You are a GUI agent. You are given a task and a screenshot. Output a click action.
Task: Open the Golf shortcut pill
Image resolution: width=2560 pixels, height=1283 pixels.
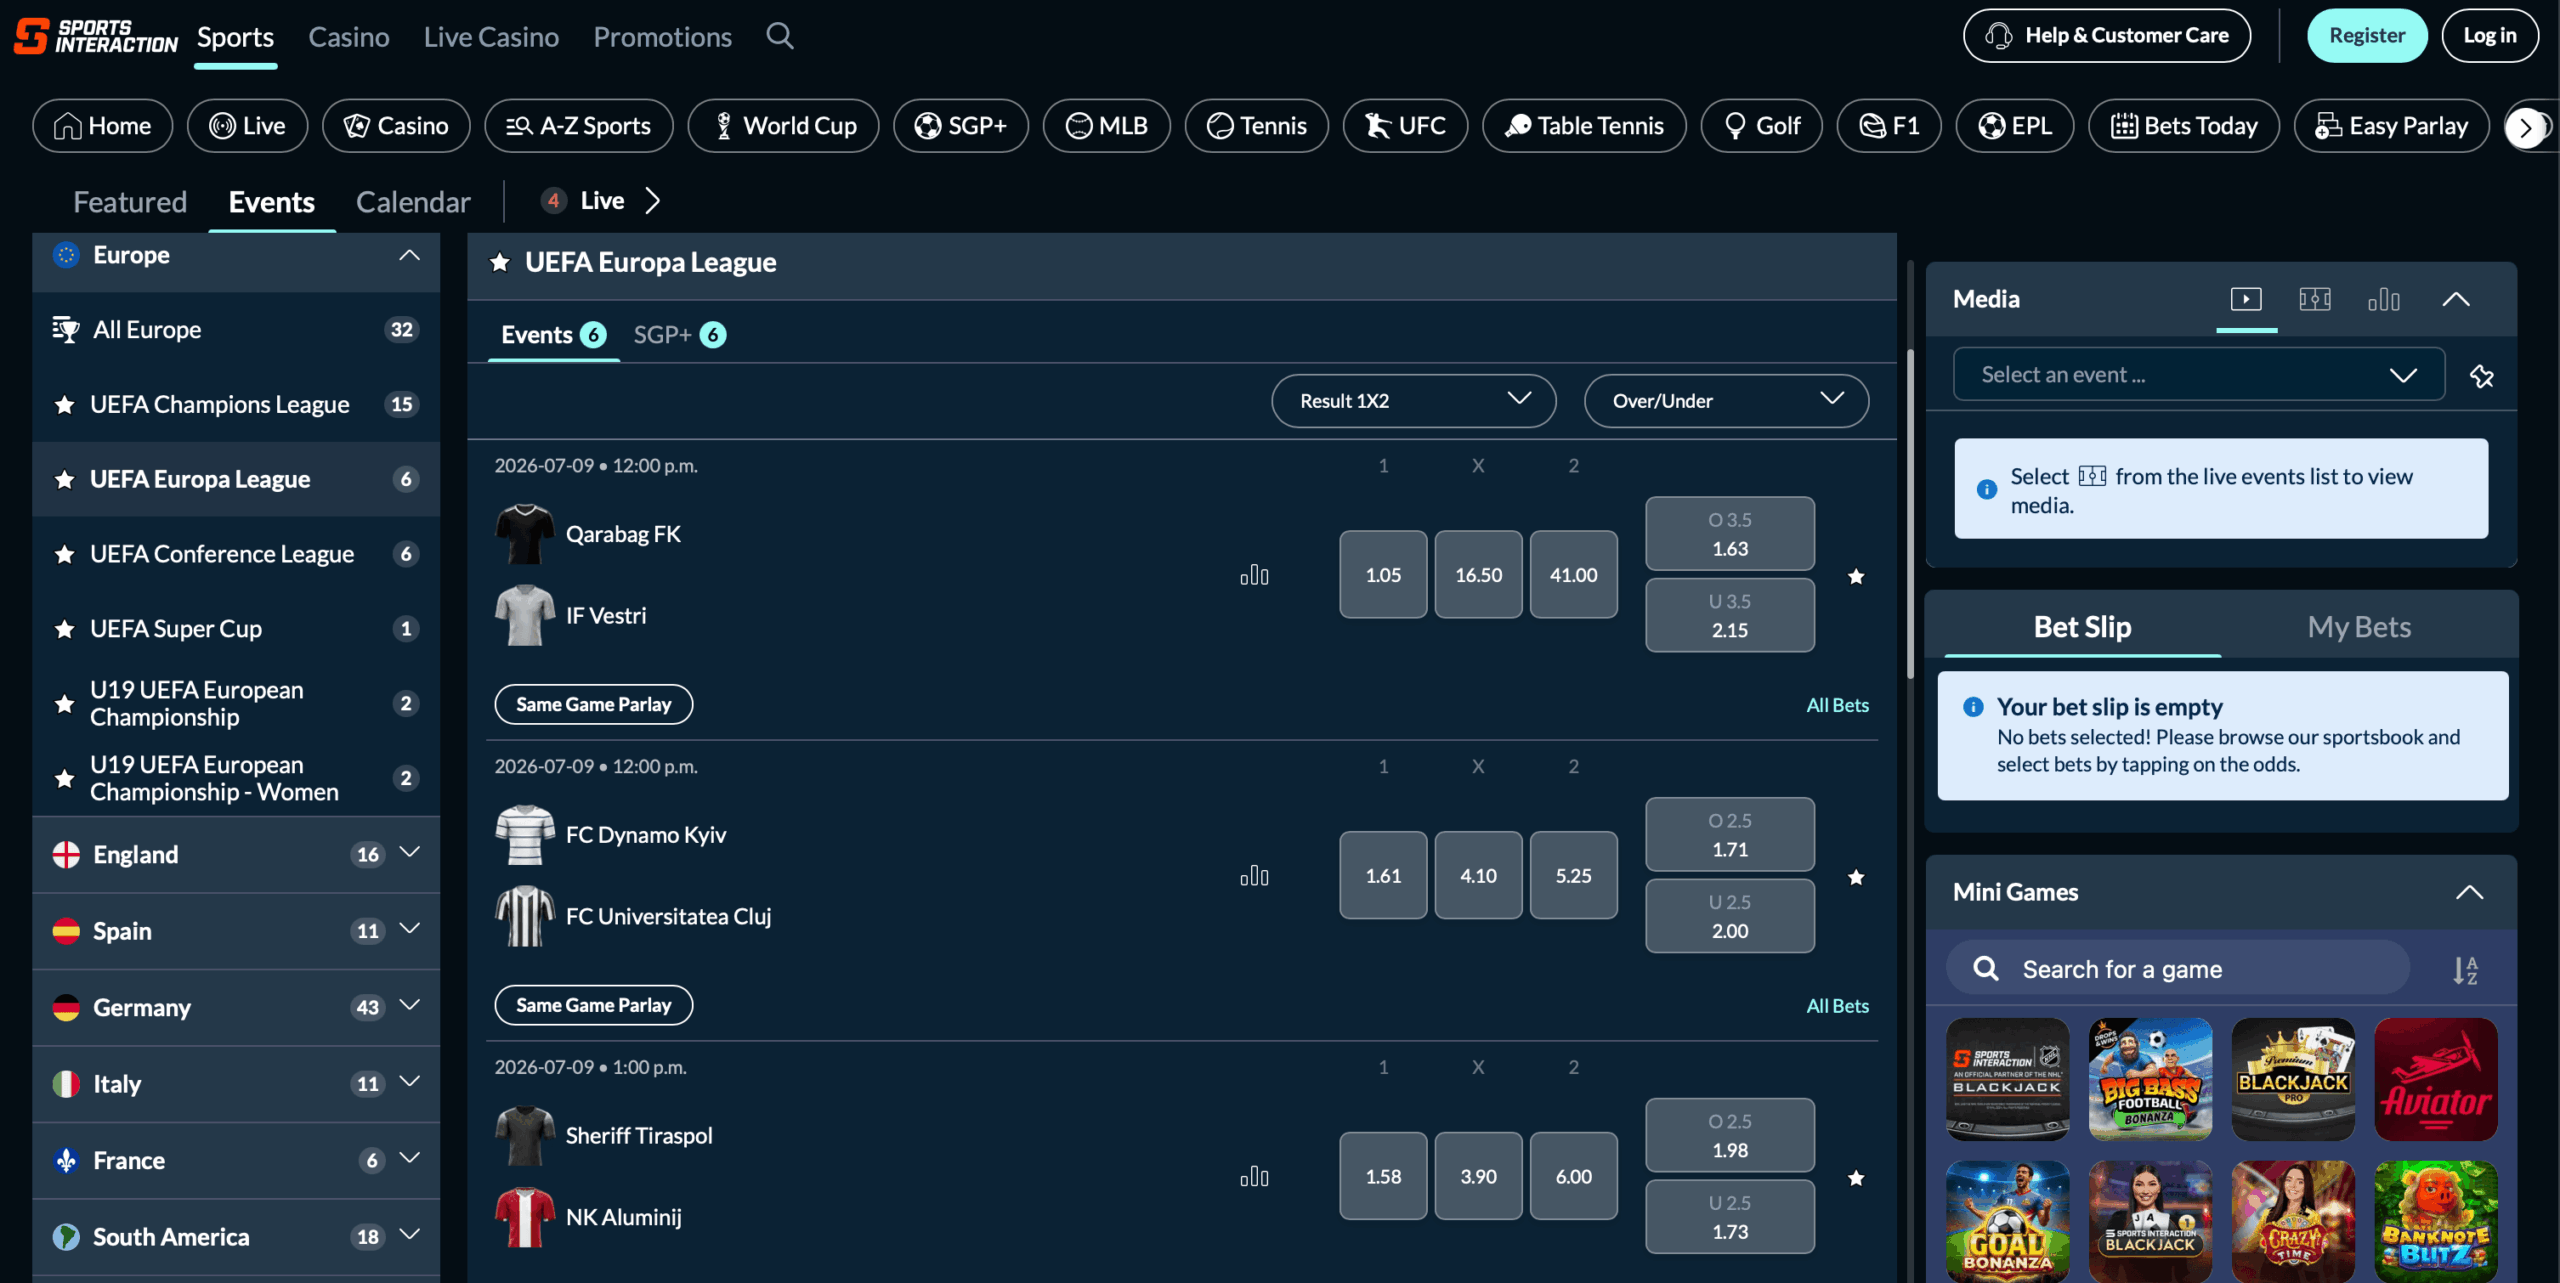tap(1762, 126)
